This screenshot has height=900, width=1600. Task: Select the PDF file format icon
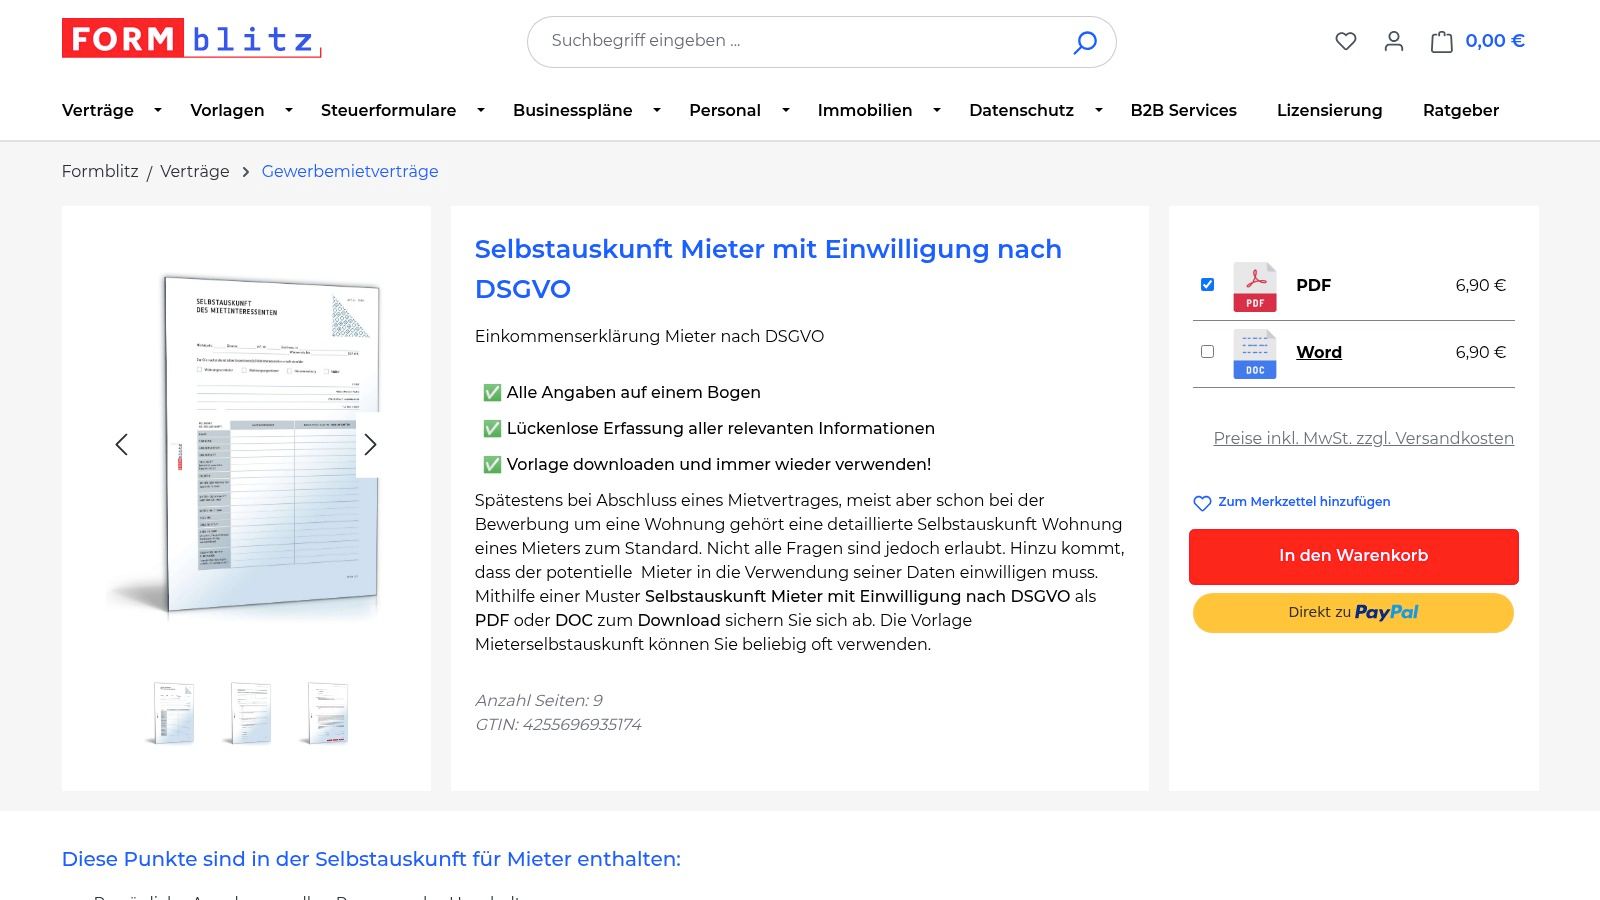1253,287
